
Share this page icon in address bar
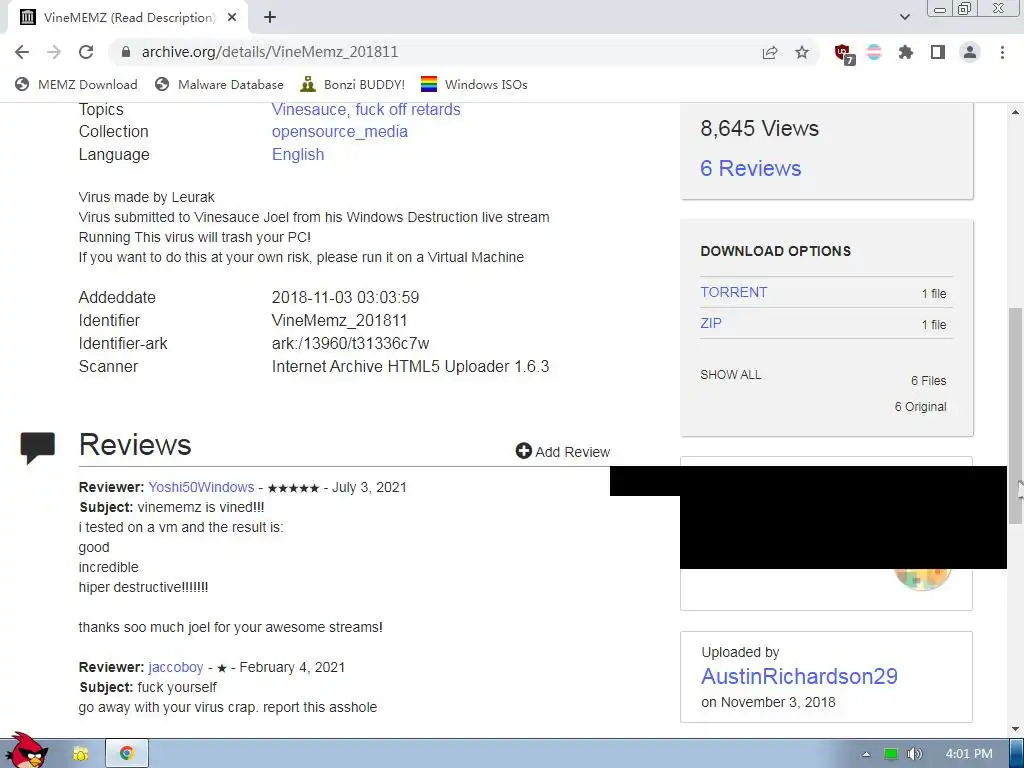pos(770,52)
